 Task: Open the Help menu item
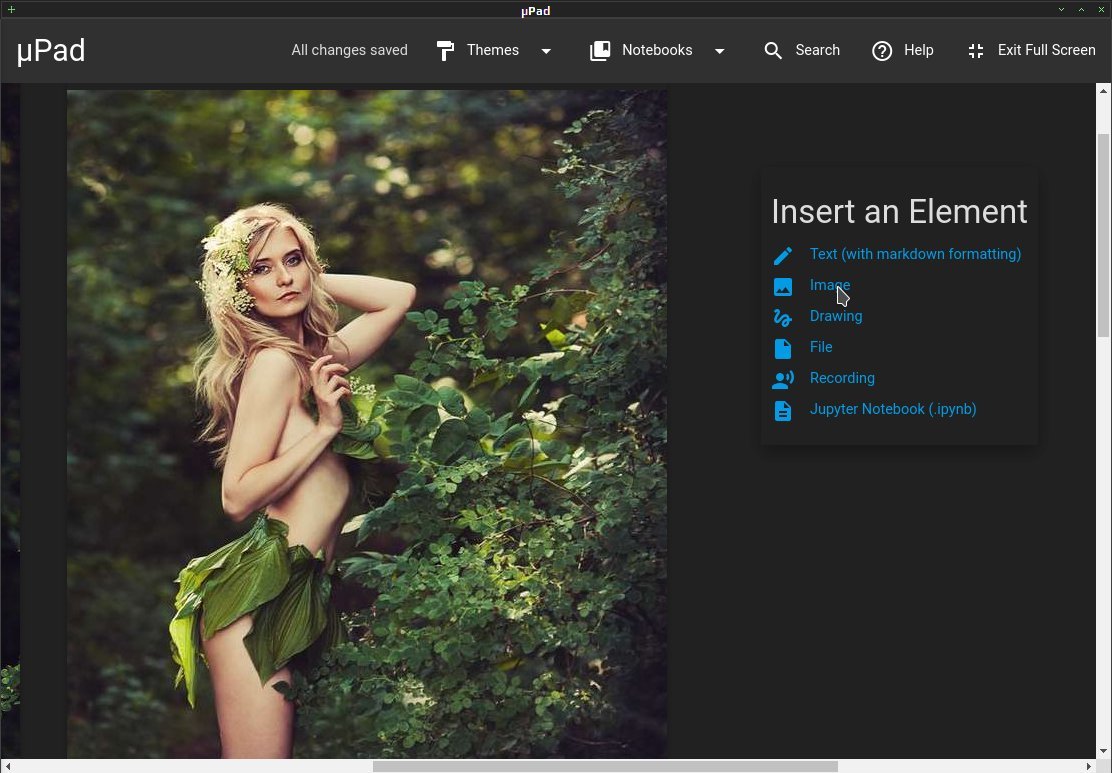pyautogui.click(x=903, y=50)
